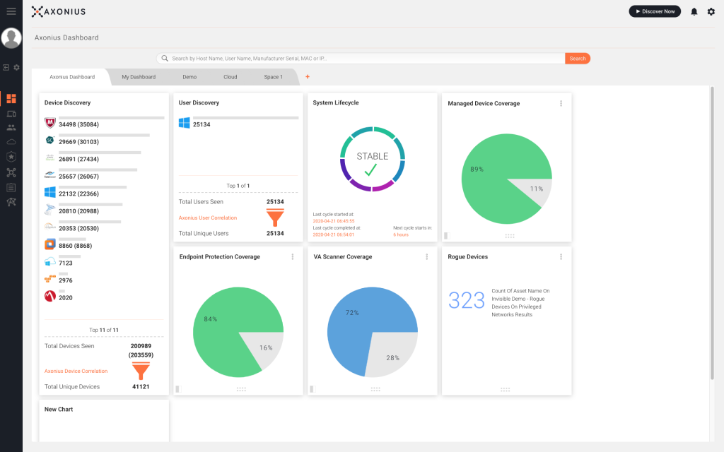Click the AWS-style orange icon beside 2976

pyautogui.click(x=50, y=278)
